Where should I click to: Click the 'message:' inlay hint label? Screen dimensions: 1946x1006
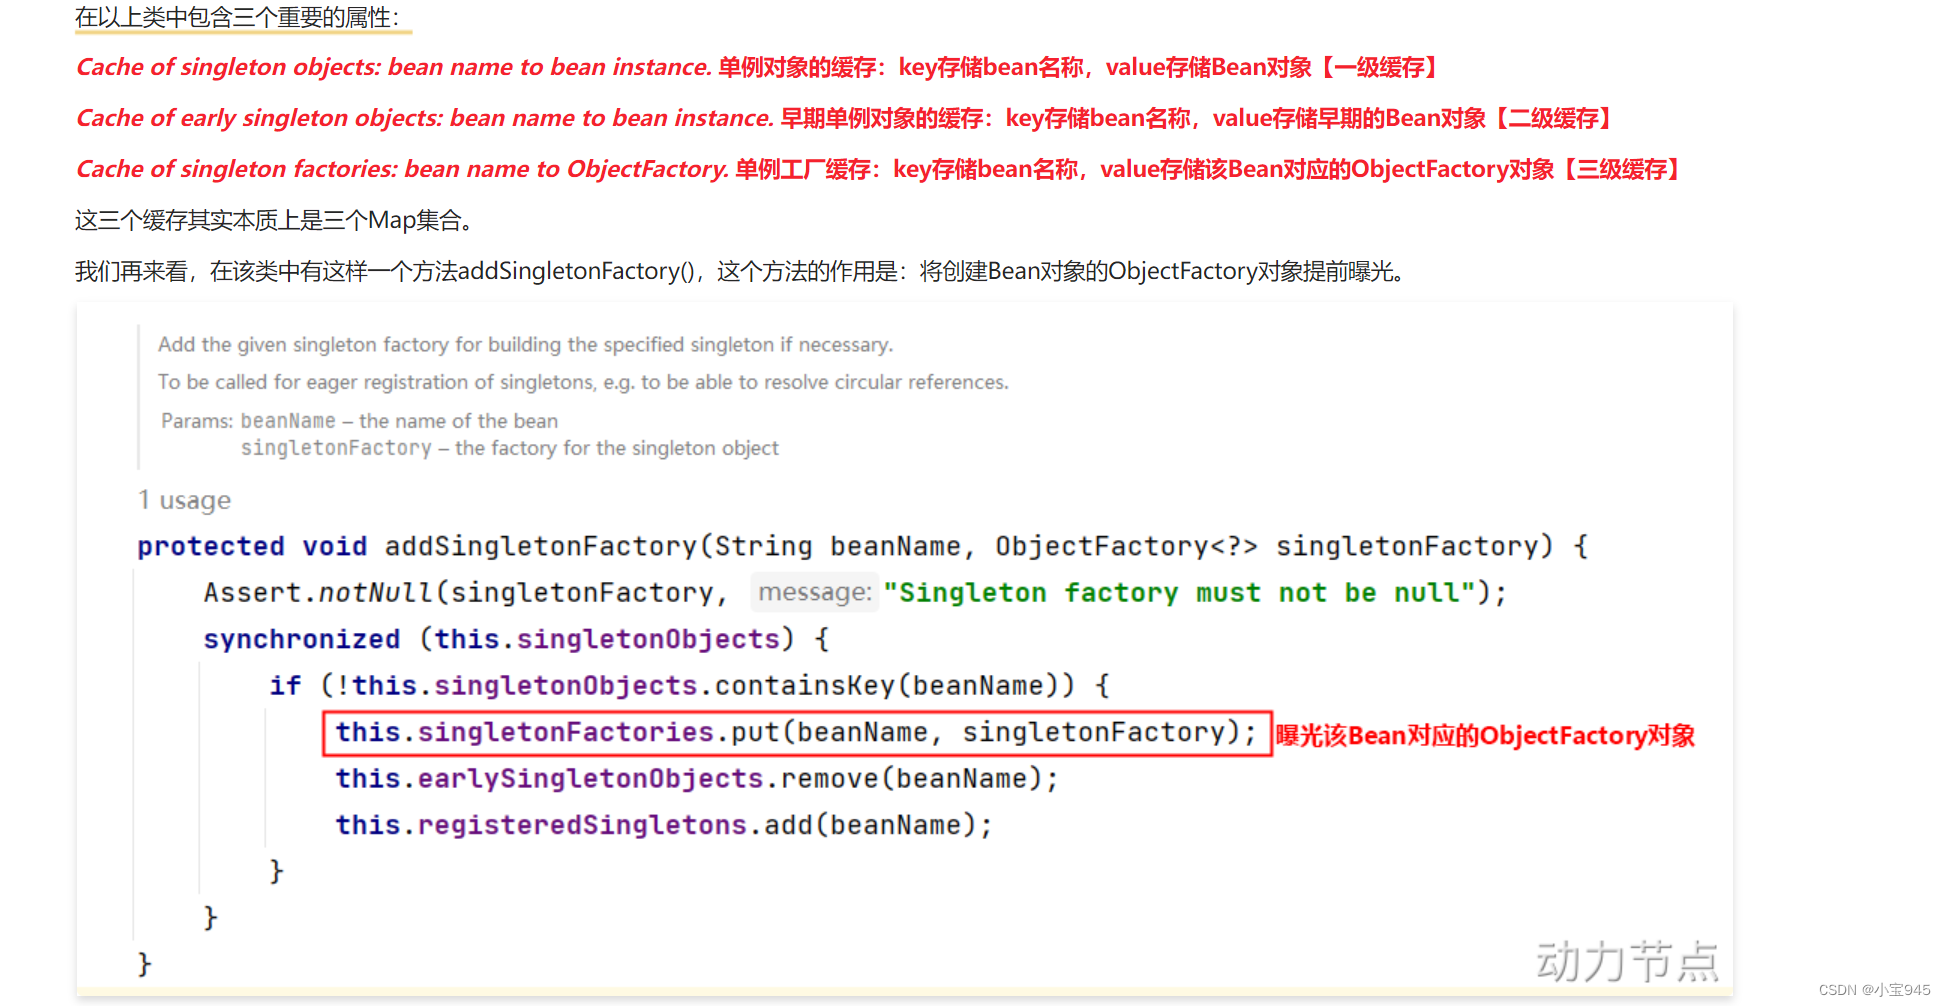click(x=815, y=593)
